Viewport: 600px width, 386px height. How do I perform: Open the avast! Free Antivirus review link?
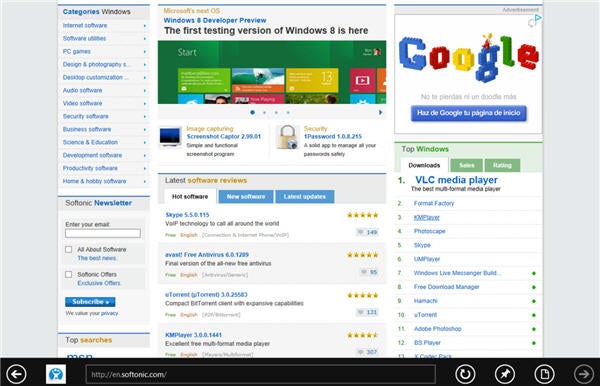(x=207, y=255)
